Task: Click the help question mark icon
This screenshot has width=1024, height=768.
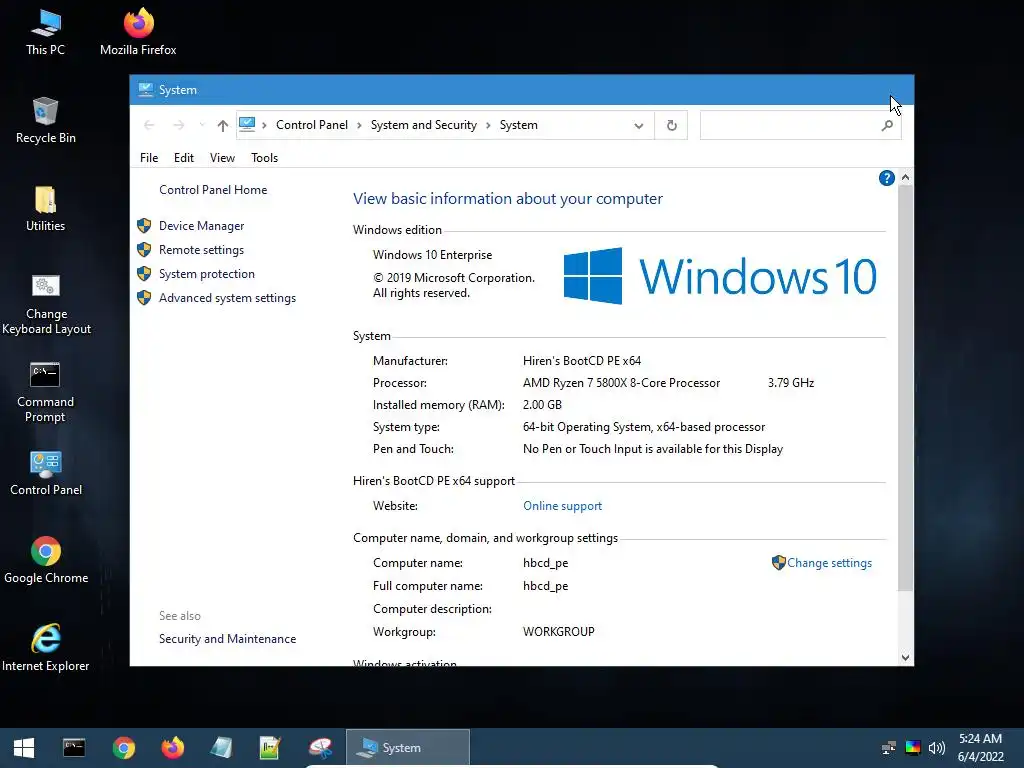Action: [x=886, y=178]
